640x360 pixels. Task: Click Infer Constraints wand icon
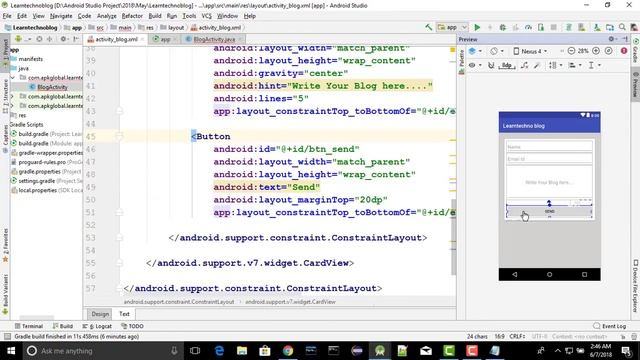[x=537, y=65]
